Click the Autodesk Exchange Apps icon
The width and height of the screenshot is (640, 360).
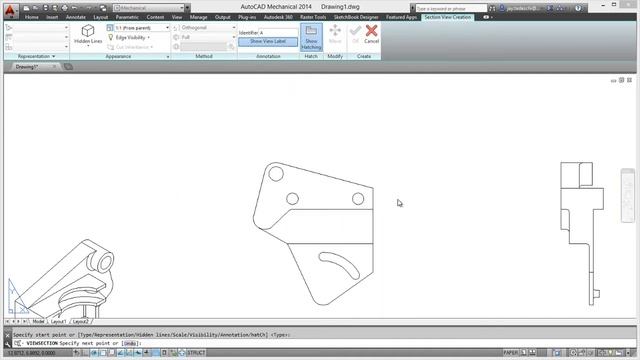click(x=550, y=8)
